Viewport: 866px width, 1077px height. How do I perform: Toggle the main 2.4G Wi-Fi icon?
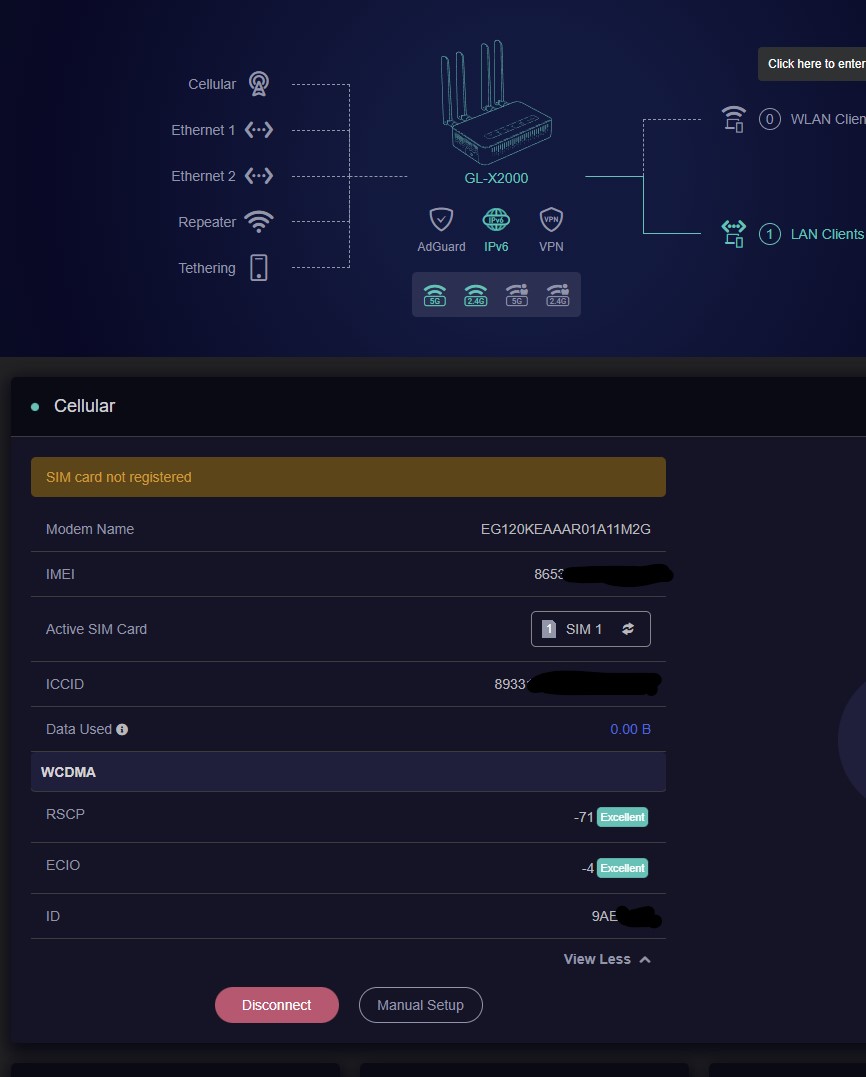(x=475, y=295)
